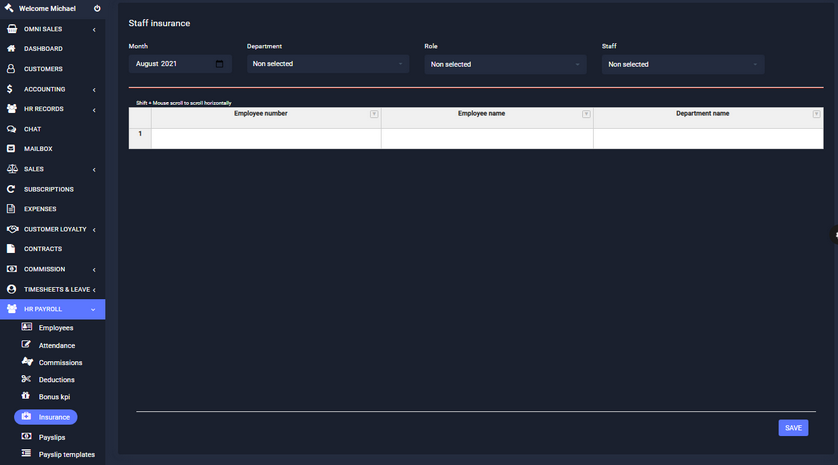Open the Employees submenu item

[56, 328]
